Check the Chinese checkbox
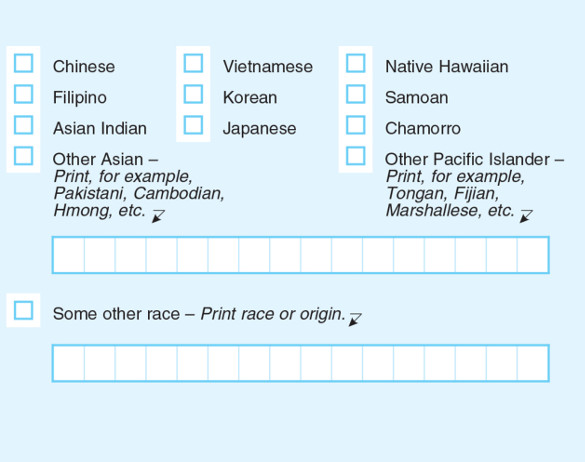 coord(24,63)
